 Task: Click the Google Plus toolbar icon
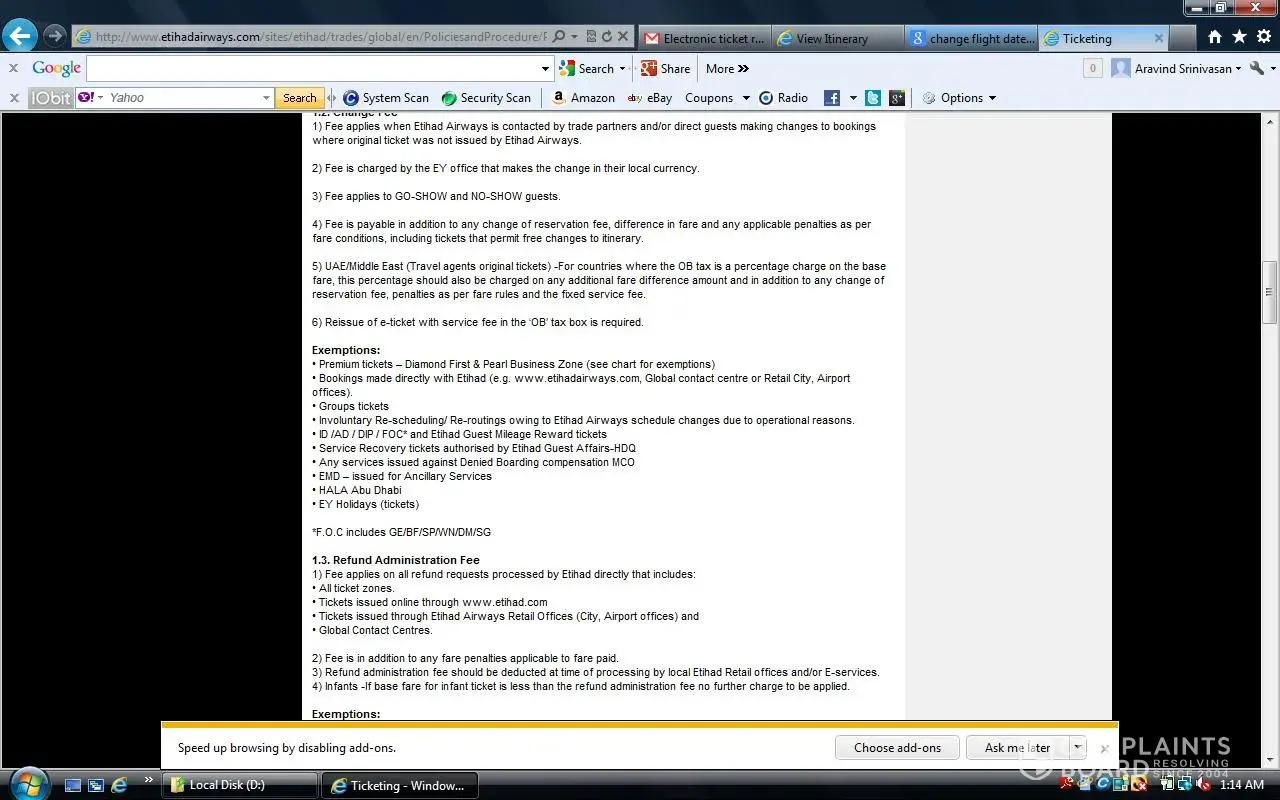point(896,98)
